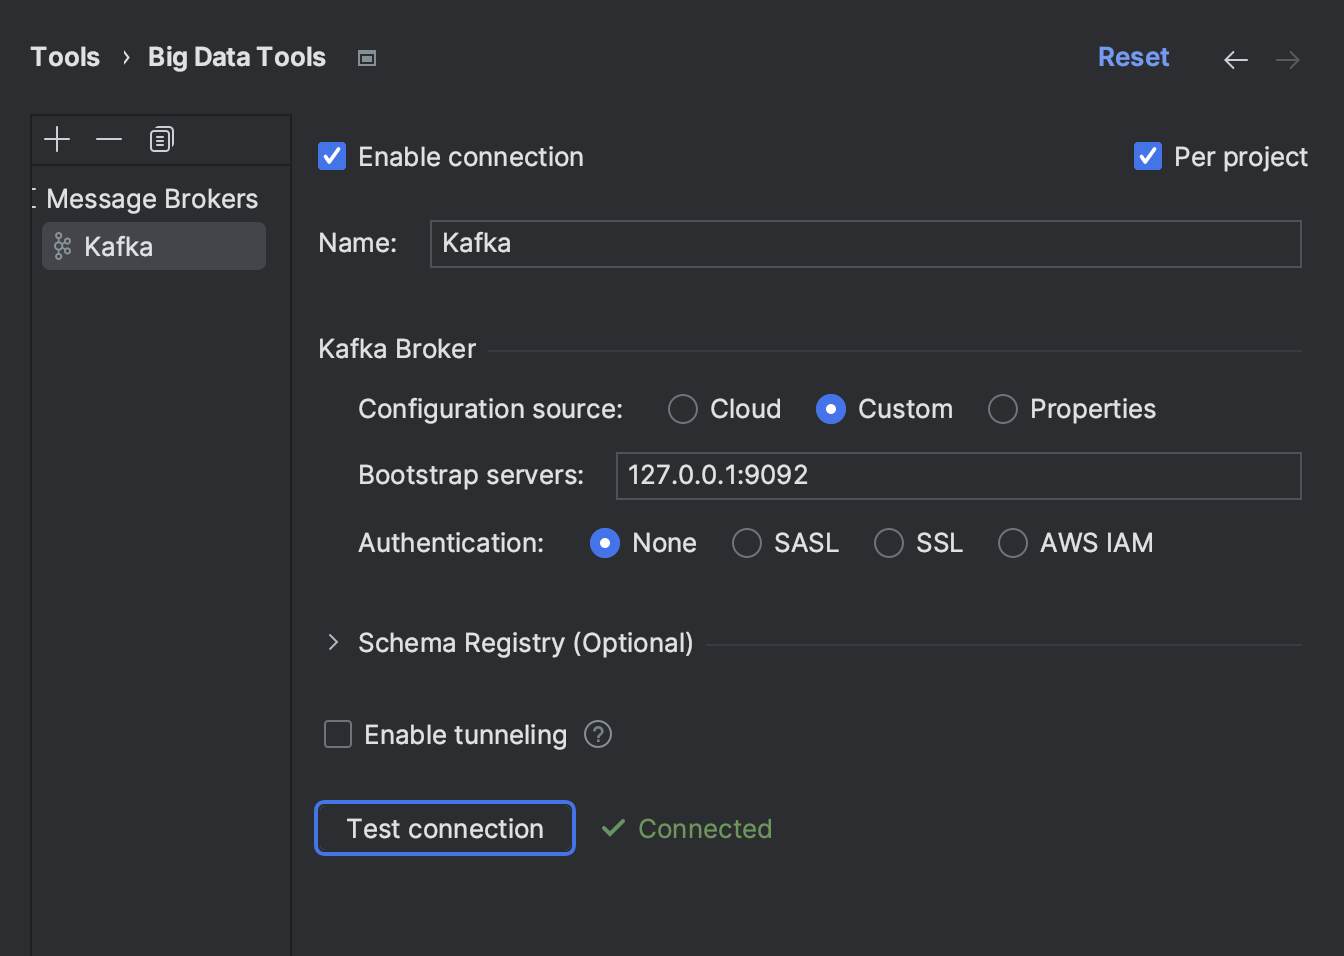This screenshot has width=1344, height=956.
Task: Click the Kafka Broker section heading
Action: click(397, 349)
